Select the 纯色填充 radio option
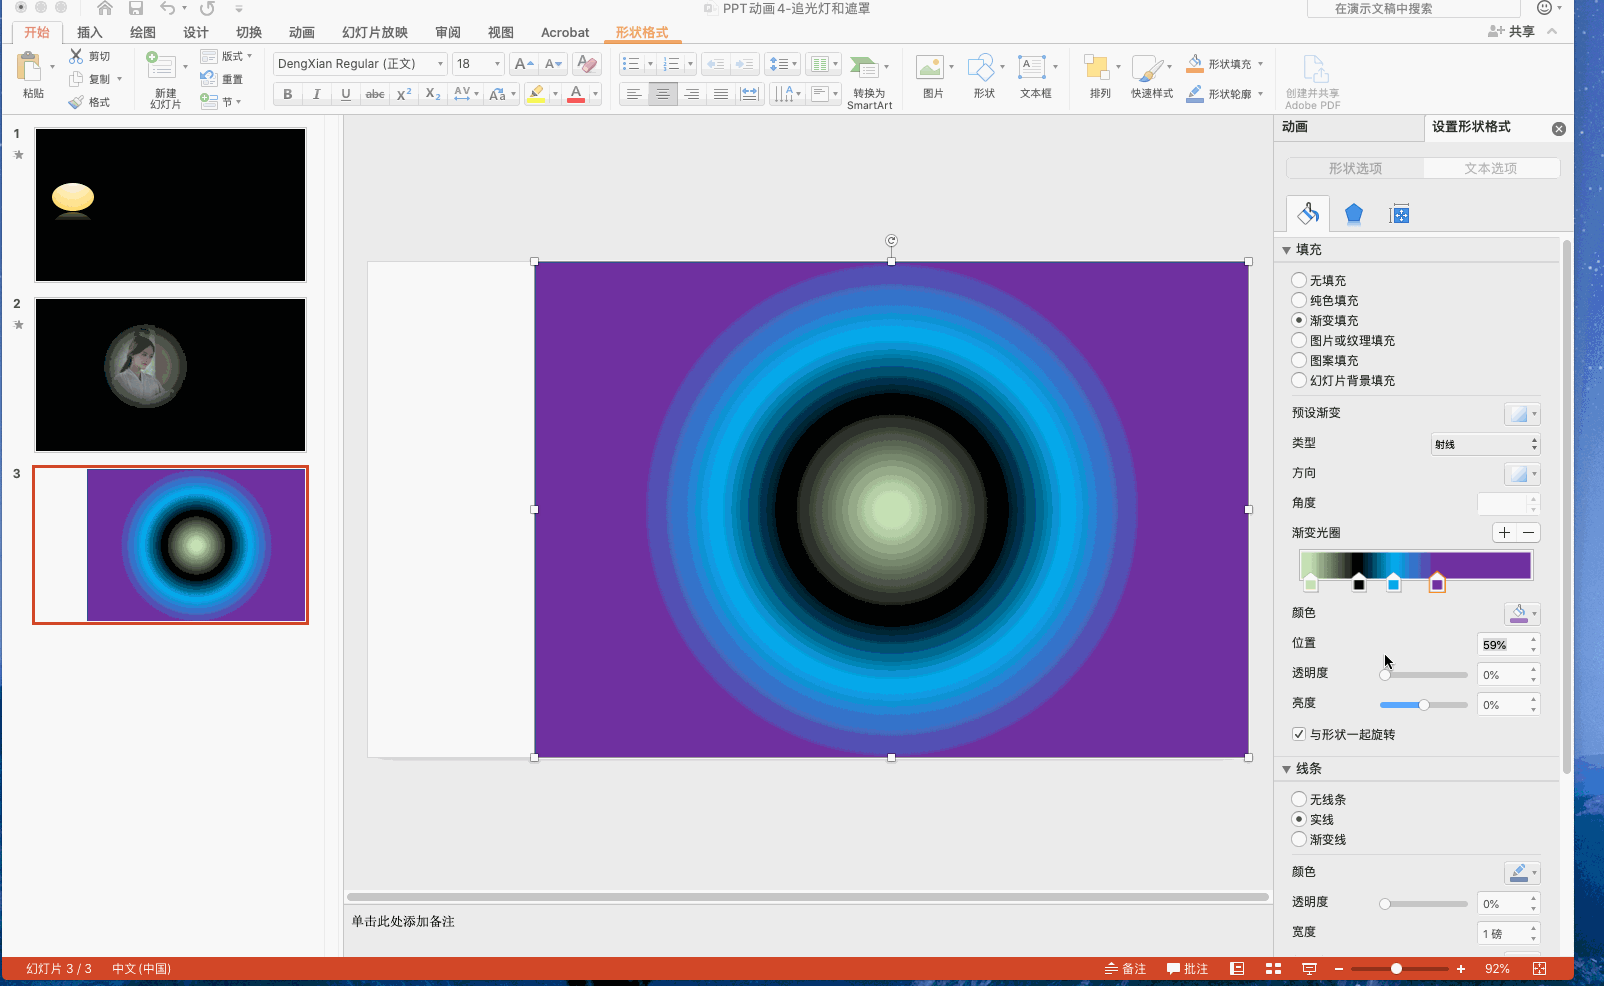Image resolution: width=1604 pixels, height=986 pixels. [x=1299, y=300]
